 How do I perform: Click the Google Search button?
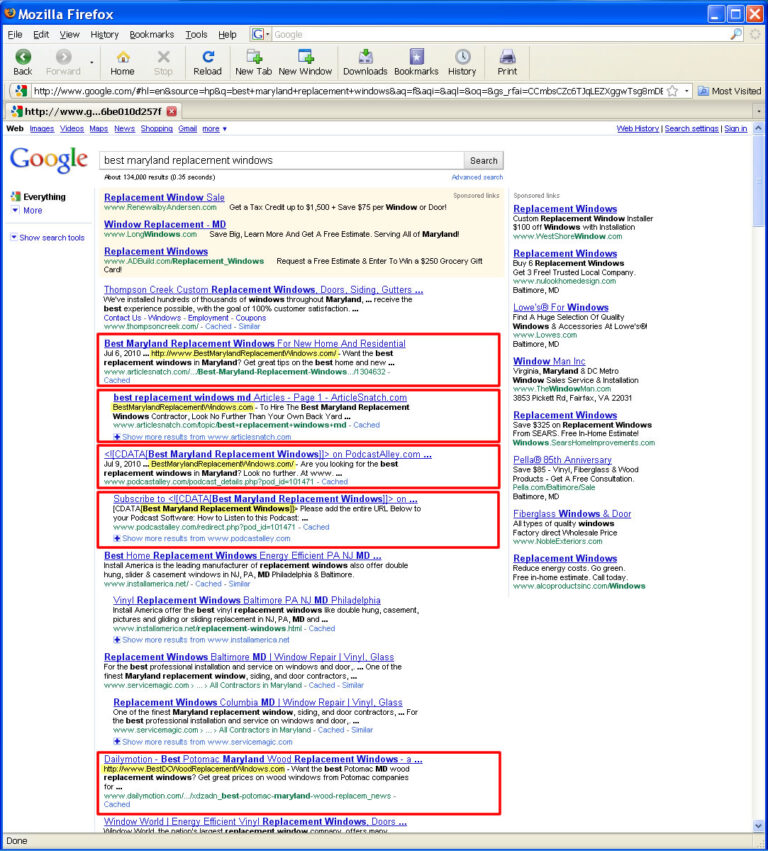[x=484, y=161]
